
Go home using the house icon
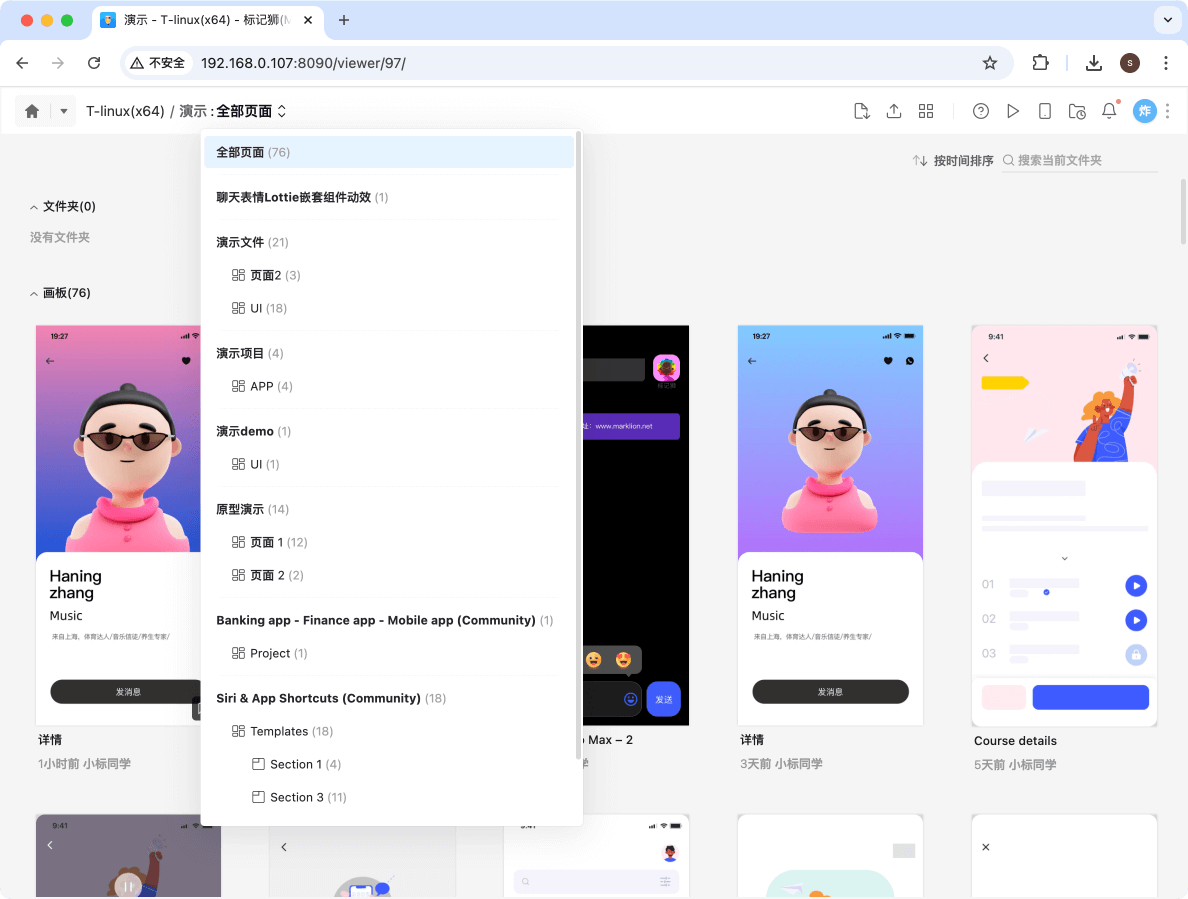pyautogui.click(x=31, y=111)
